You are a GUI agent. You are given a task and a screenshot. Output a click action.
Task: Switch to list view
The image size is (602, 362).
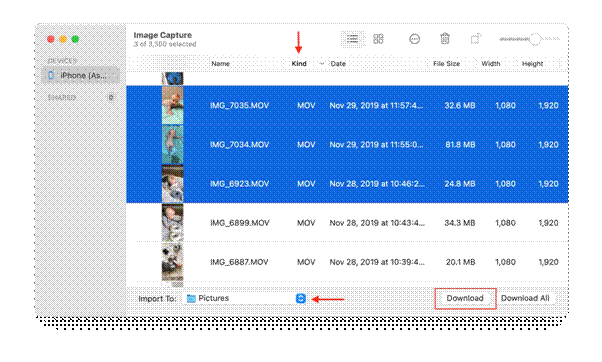click(x=352, y=39)
